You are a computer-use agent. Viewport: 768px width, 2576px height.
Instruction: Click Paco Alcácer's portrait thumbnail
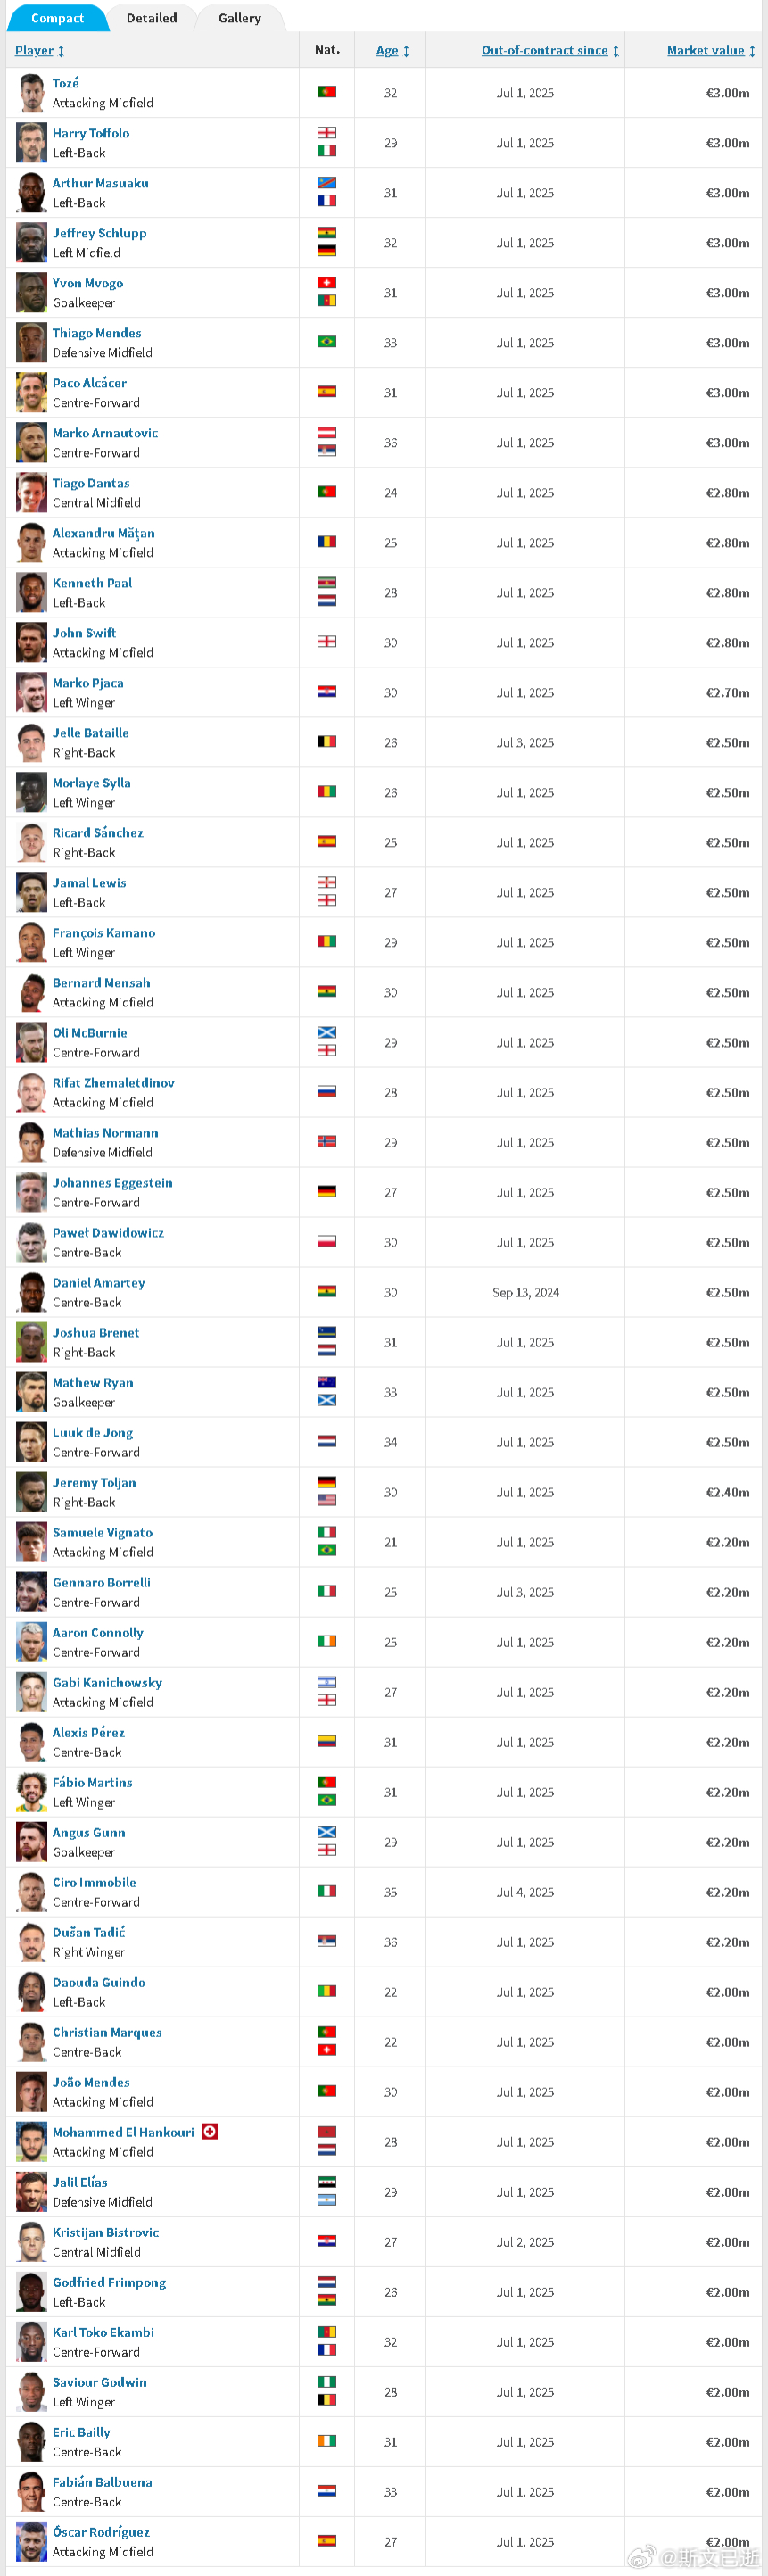pos(32,392)
